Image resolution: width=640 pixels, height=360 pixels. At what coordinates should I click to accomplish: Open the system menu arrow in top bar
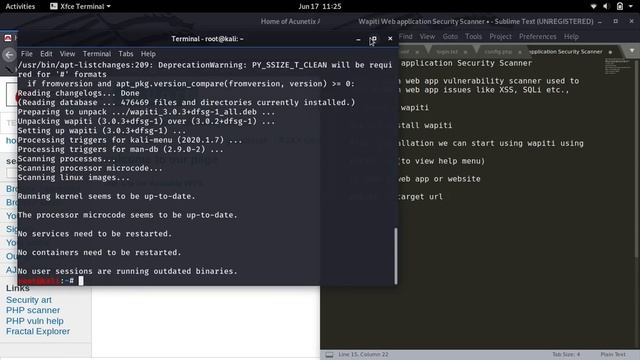click(x=632, y=6)
